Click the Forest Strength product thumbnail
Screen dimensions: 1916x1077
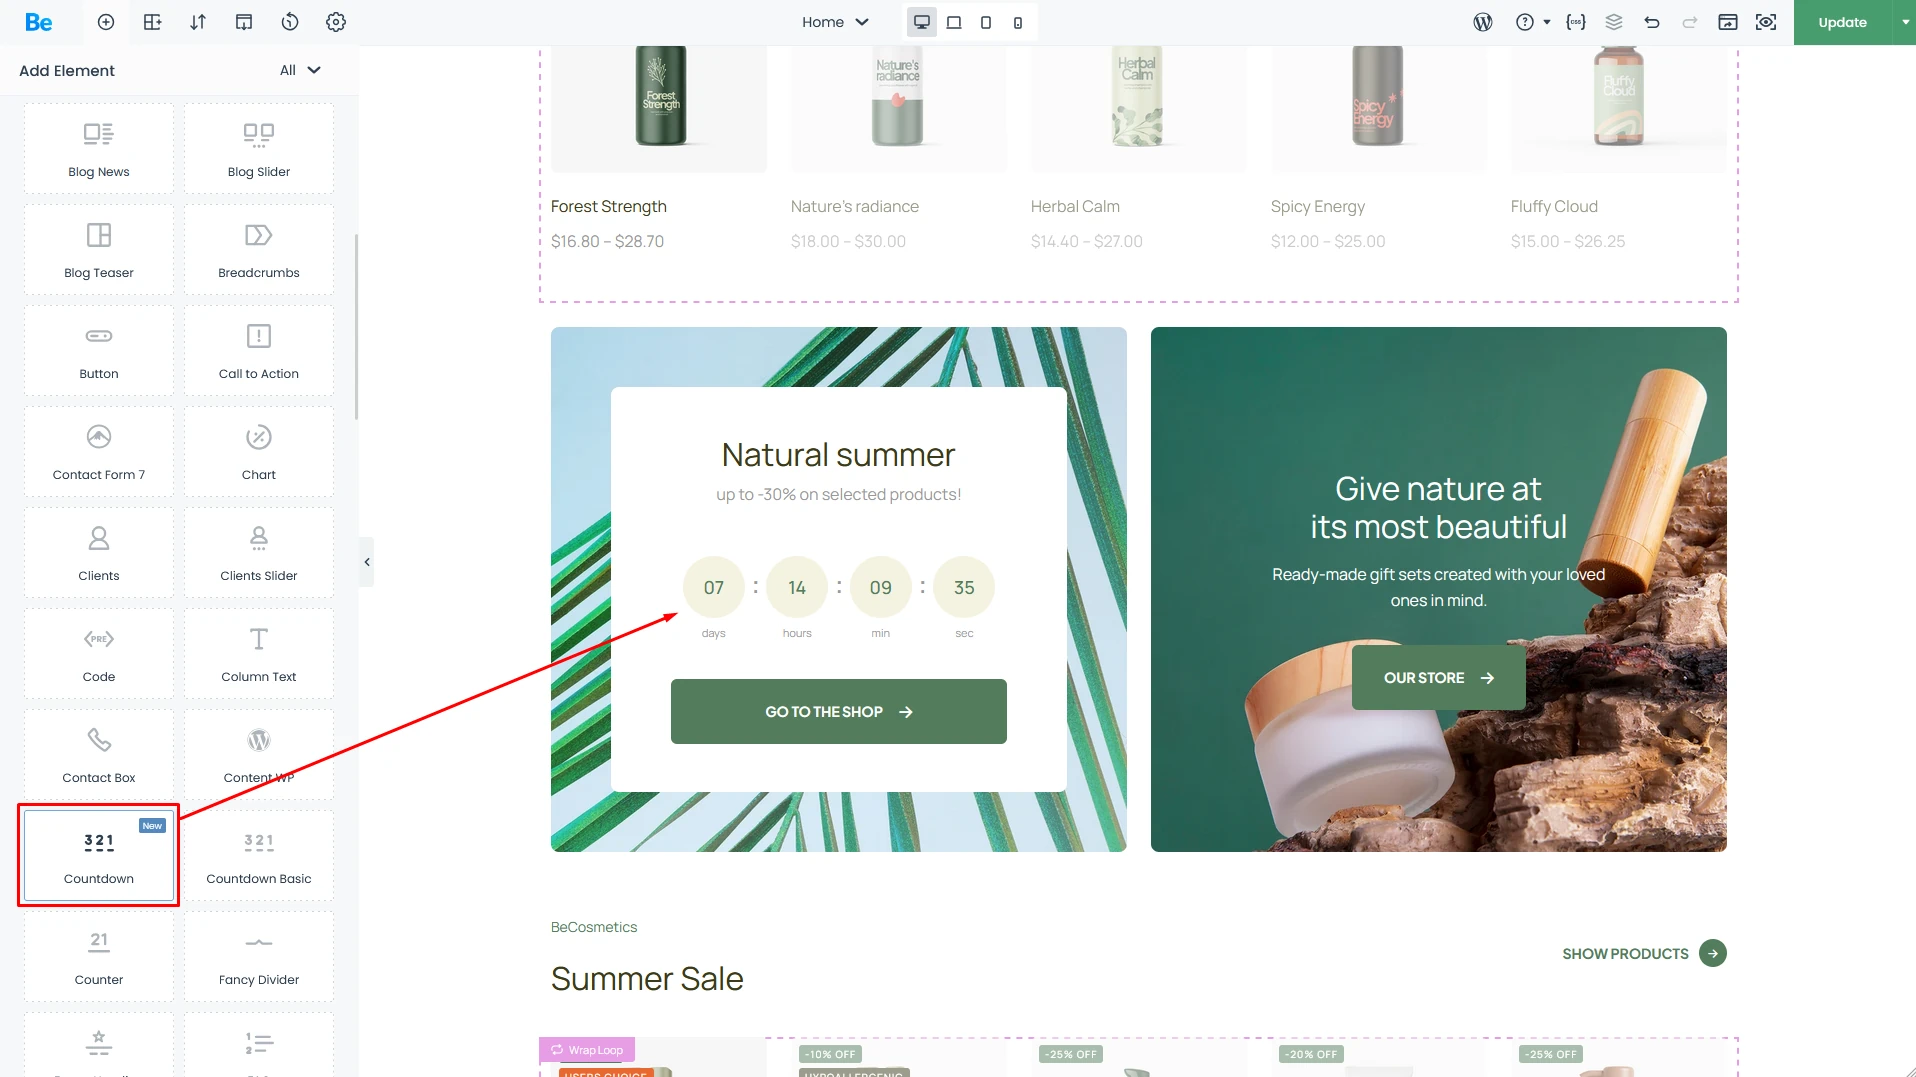pyautogui.click(x=659, y=108)
